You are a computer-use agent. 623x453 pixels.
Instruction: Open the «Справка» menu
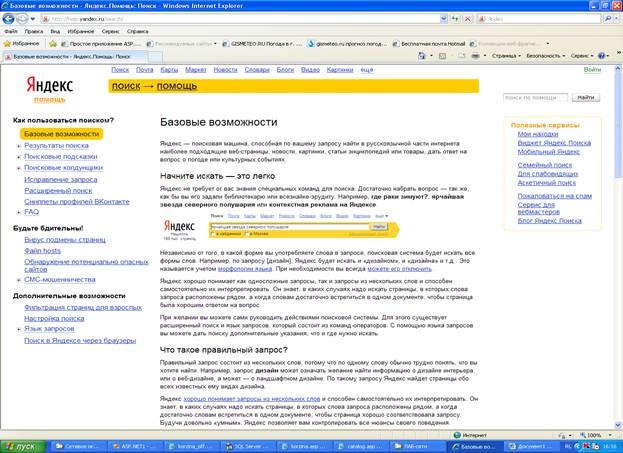pyautogui.click(x=137, y=31)
